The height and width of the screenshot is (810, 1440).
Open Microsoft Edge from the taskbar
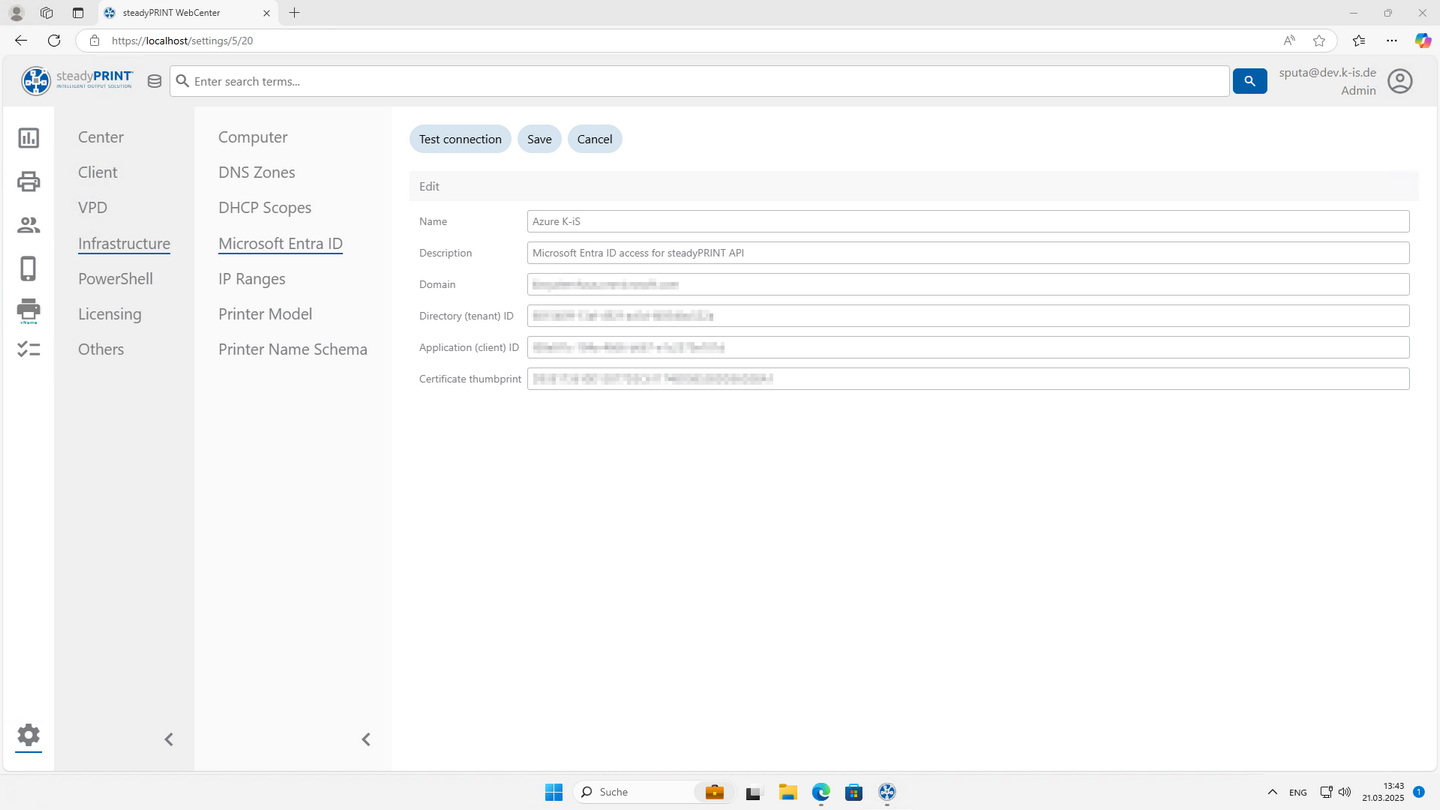click(821, 792)
